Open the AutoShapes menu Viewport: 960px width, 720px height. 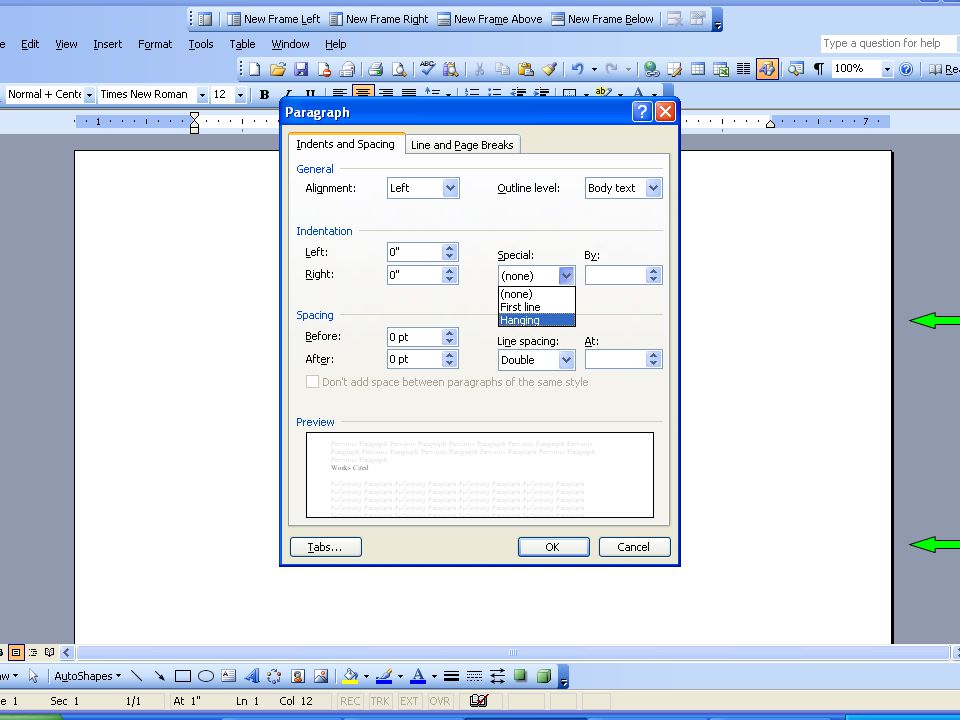click(x=88, y=676)
